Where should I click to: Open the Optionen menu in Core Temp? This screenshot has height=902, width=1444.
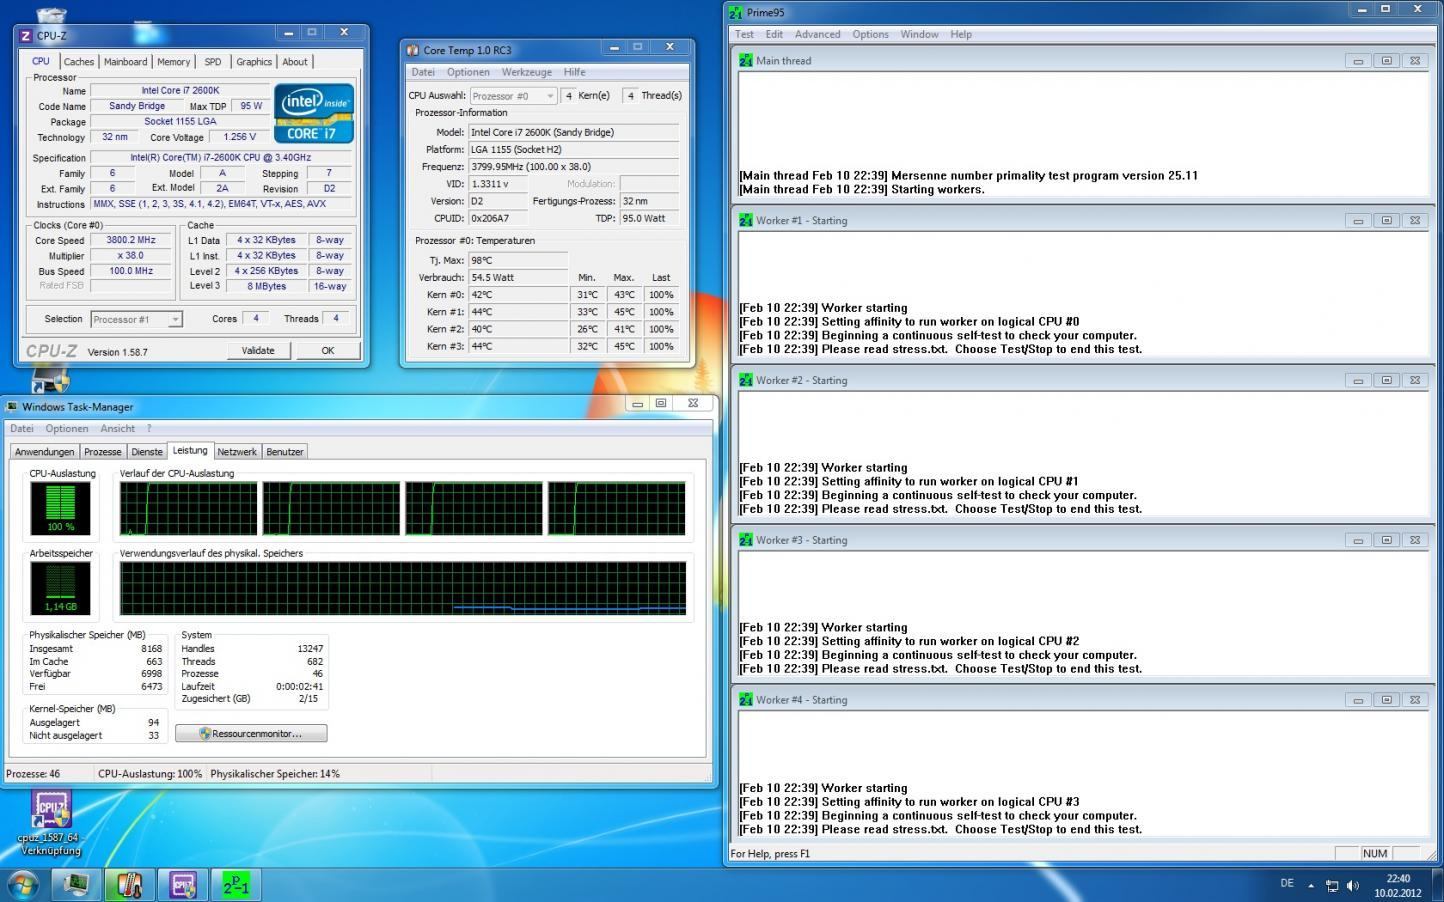tap(468, 72)
